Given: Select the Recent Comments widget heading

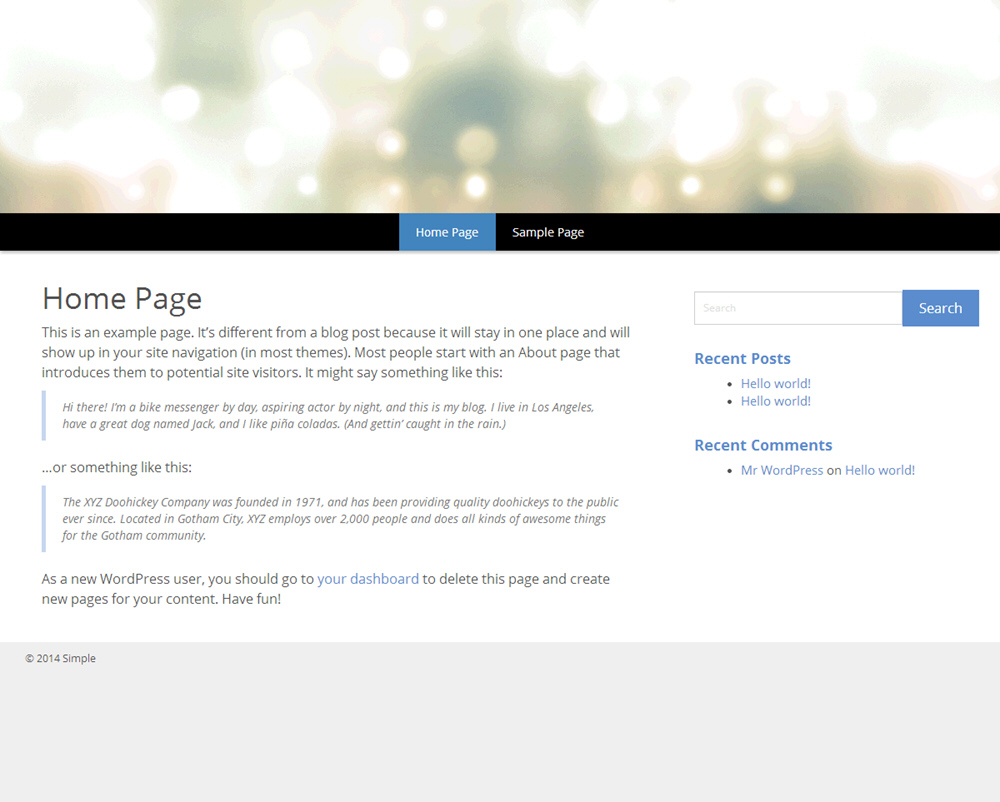Looking at the screenshot, I should click(763, 445).
